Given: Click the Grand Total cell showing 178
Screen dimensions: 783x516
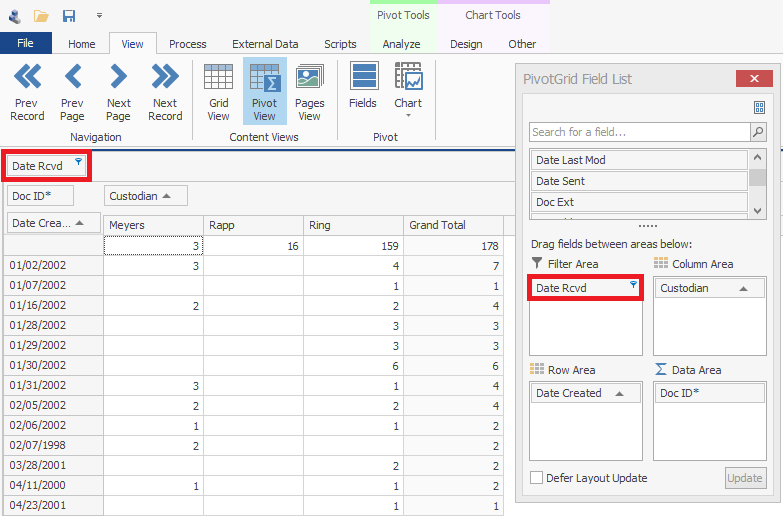Looking at the screenshot, I should (x=453, y=246).
